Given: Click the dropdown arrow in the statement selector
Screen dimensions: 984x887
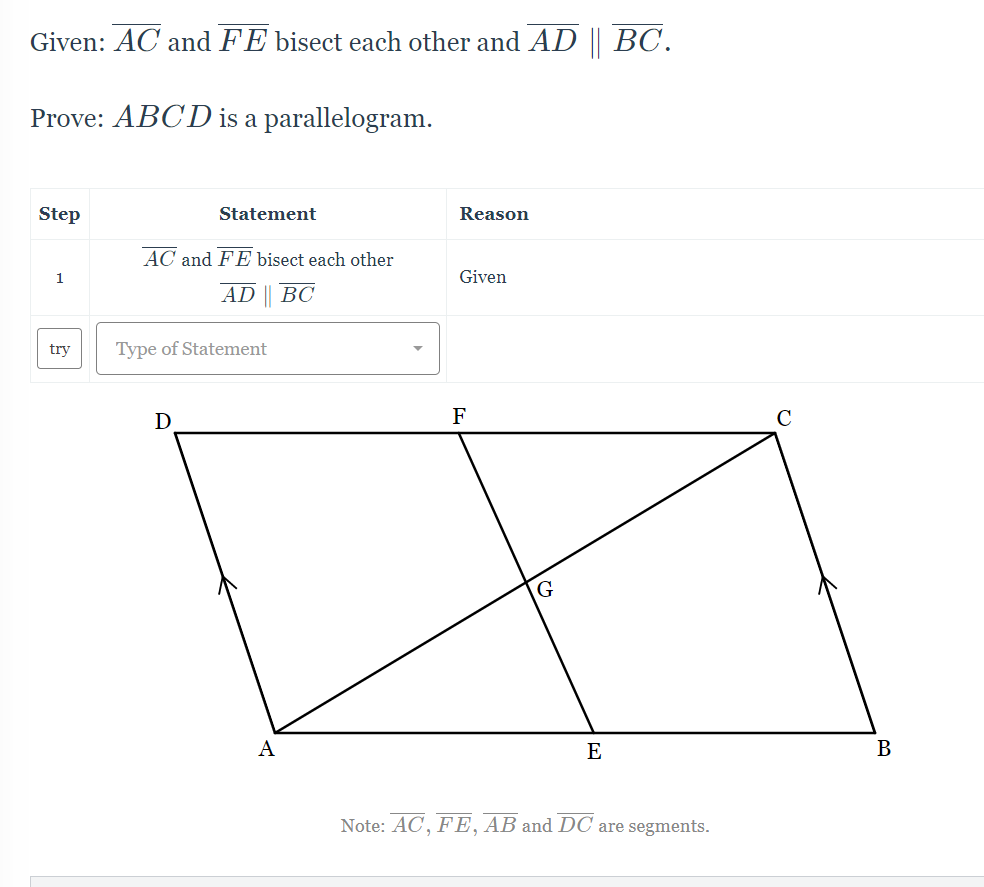Looking at the screenshot, I should coord(418,348).
